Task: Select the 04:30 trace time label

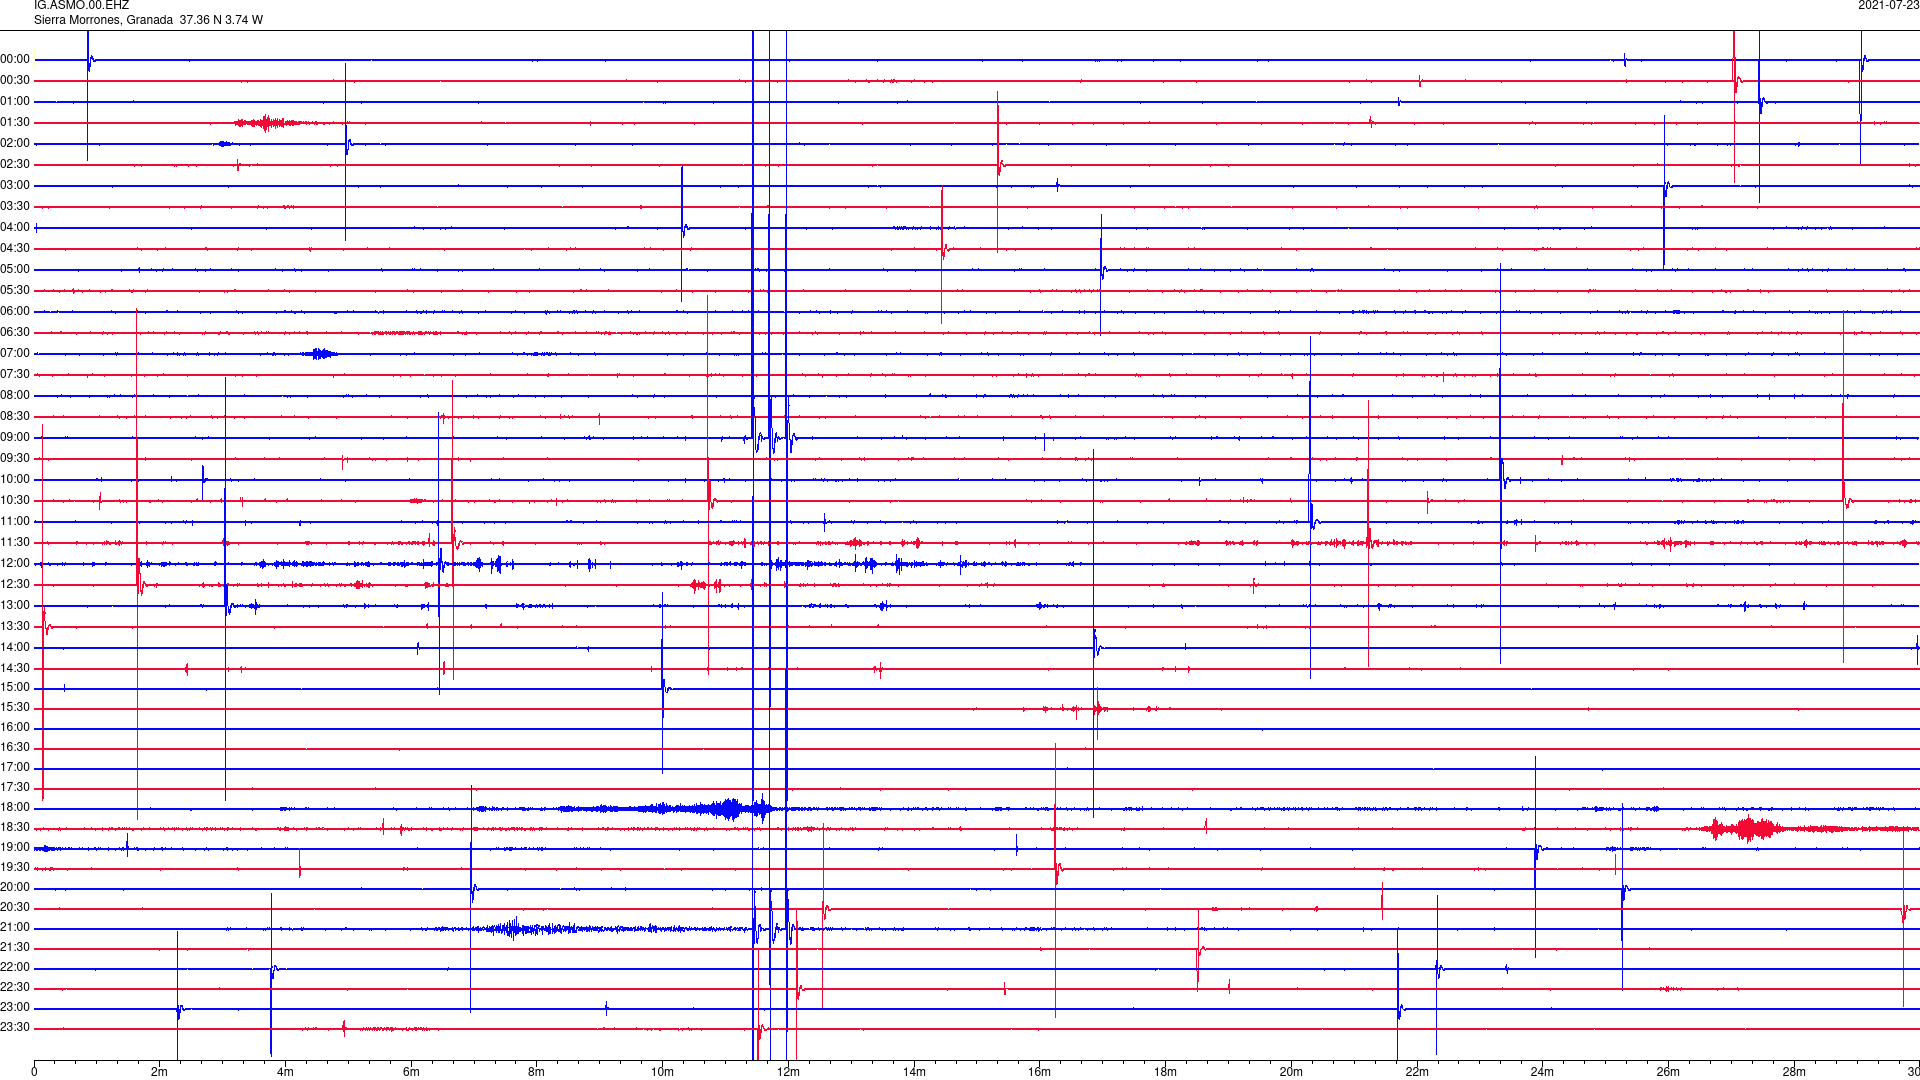Action: 15,249
